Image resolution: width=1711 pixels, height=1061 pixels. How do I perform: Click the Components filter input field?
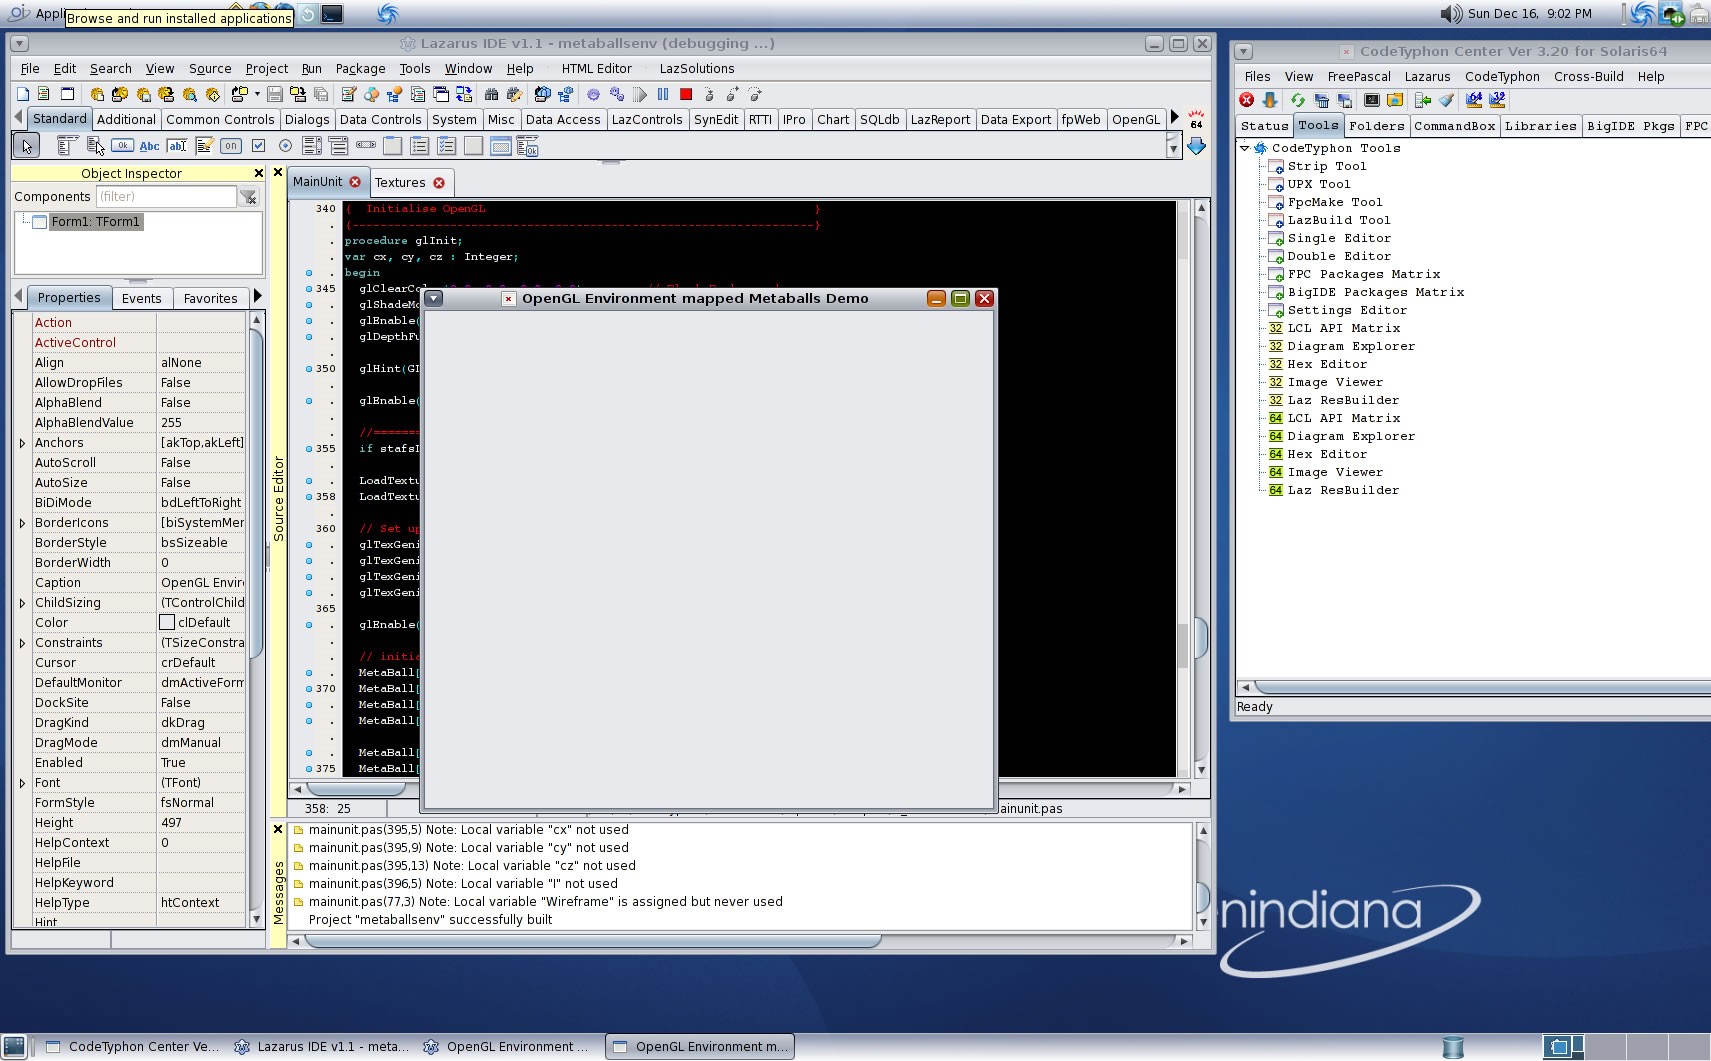tap(166, 197)
